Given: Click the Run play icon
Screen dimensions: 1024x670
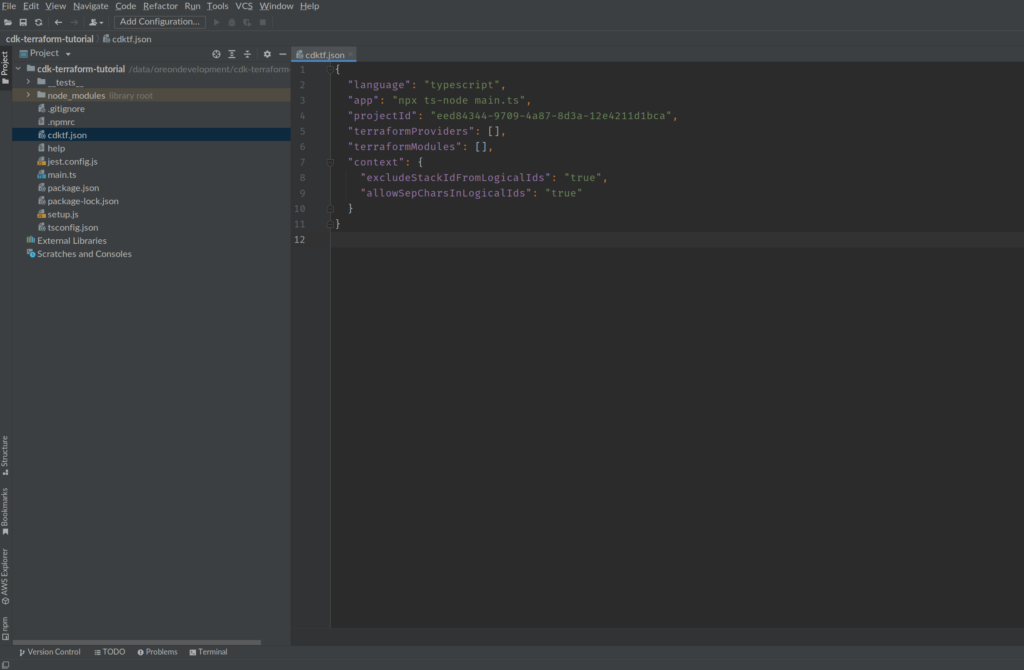Looking at the screenshot, I should (x=216, y=22).
